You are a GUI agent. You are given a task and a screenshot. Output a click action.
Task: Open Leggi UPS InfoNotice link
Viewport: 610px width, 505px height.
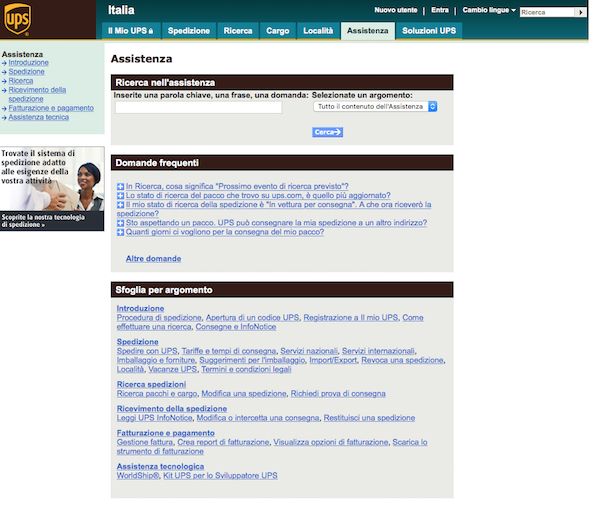tap(154, 418)
